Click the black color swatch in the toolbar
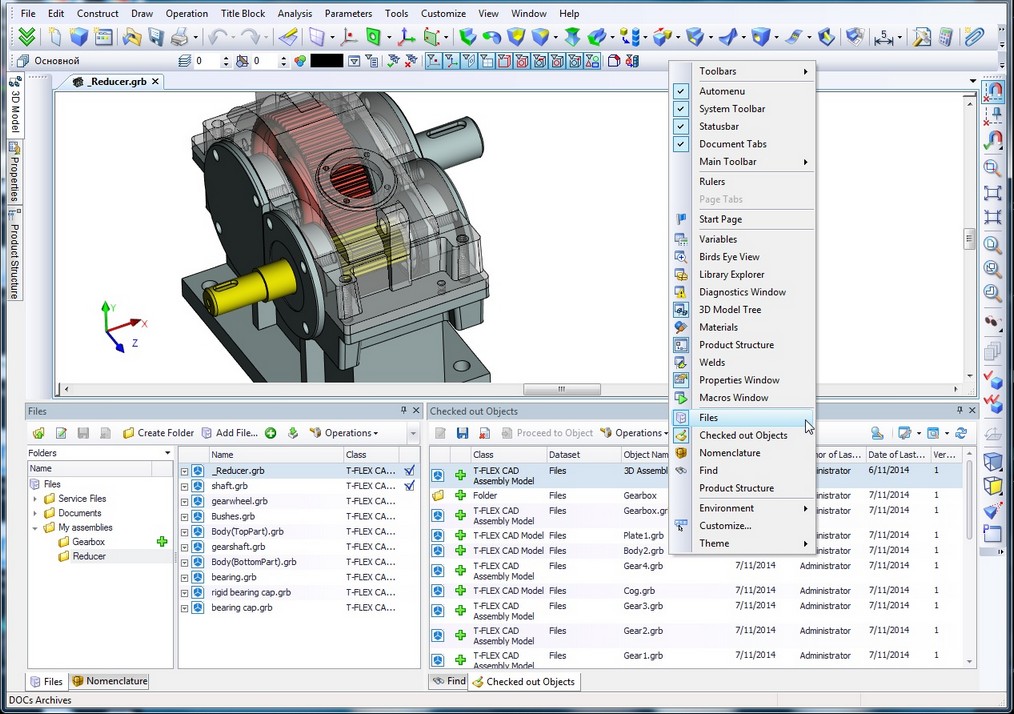1014x714 pixels. (x=327, y=61)
